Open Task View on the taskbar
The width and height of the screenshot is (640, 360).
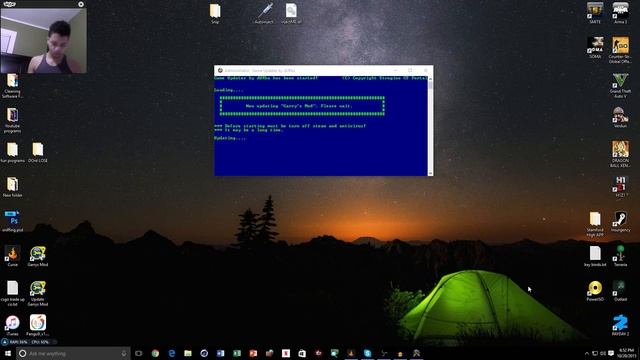(x=139, y=353)
